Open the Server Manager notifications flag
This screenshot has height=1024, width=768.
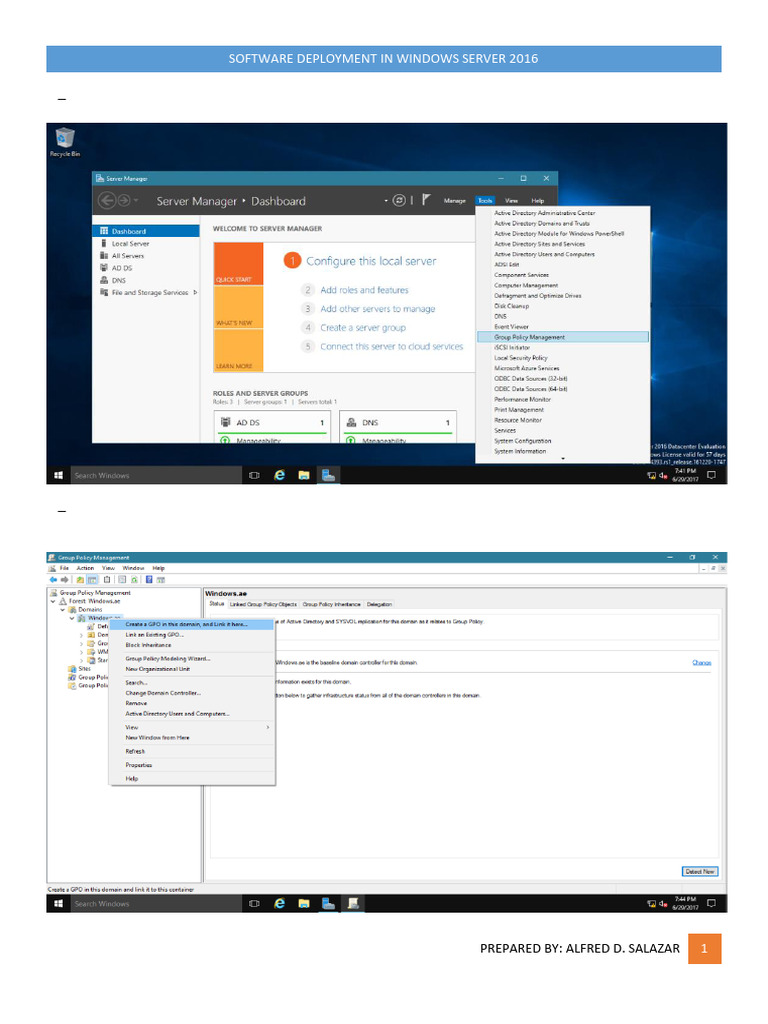click(x=425, y=200)
